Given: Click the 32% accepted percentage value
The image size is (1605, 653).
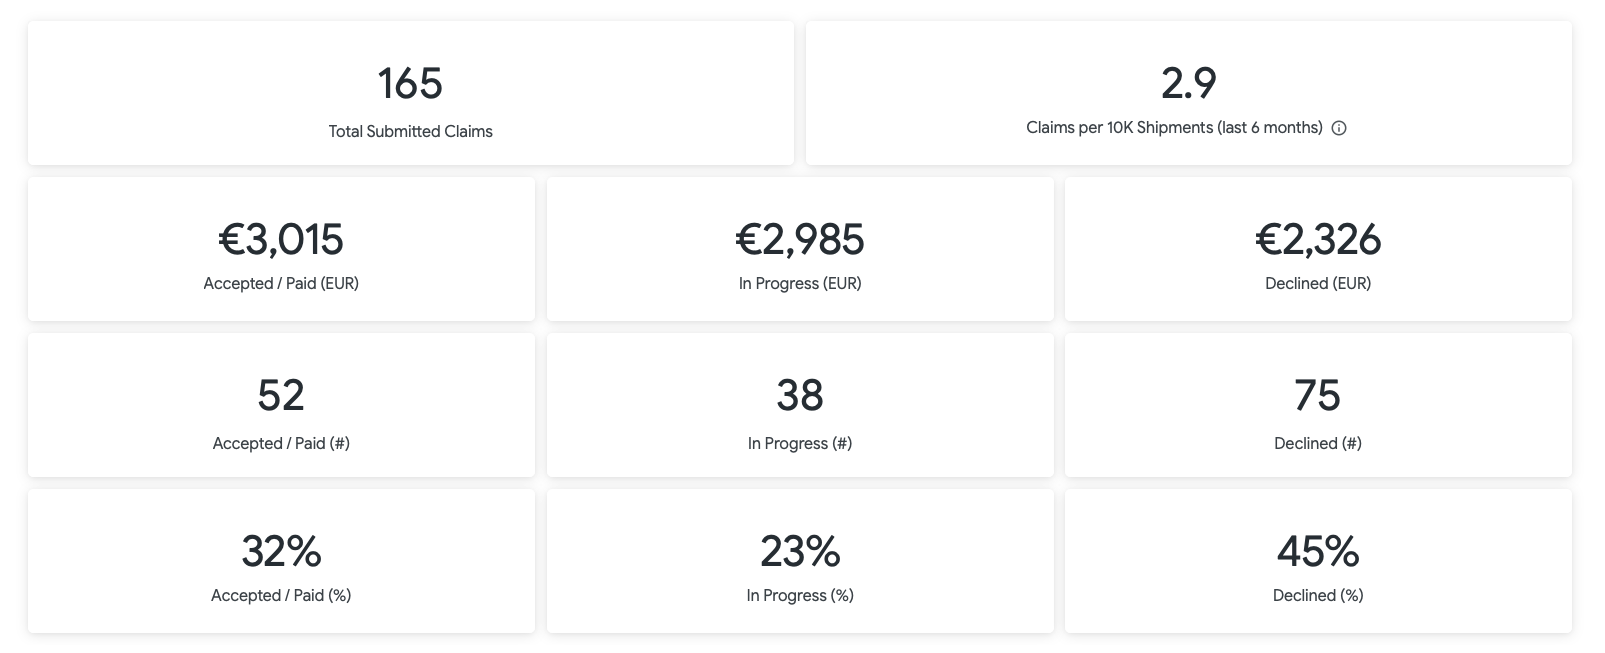Looking at the screenshot, I should 281,551.
